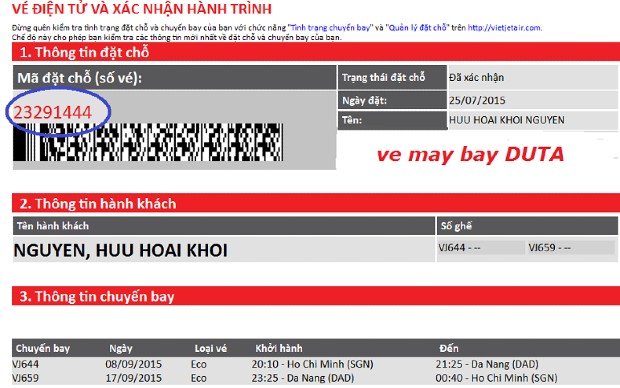620x388 pixels.
Task: Click the 'Ngày' column header
Action: tap(121, 348)
